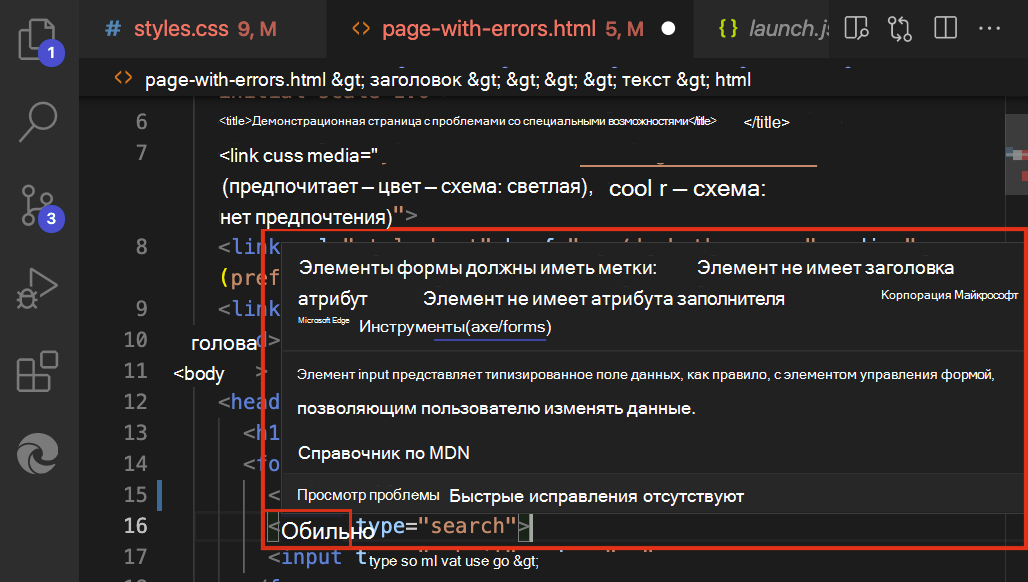Open the search editor preview icon

(856, 29)
